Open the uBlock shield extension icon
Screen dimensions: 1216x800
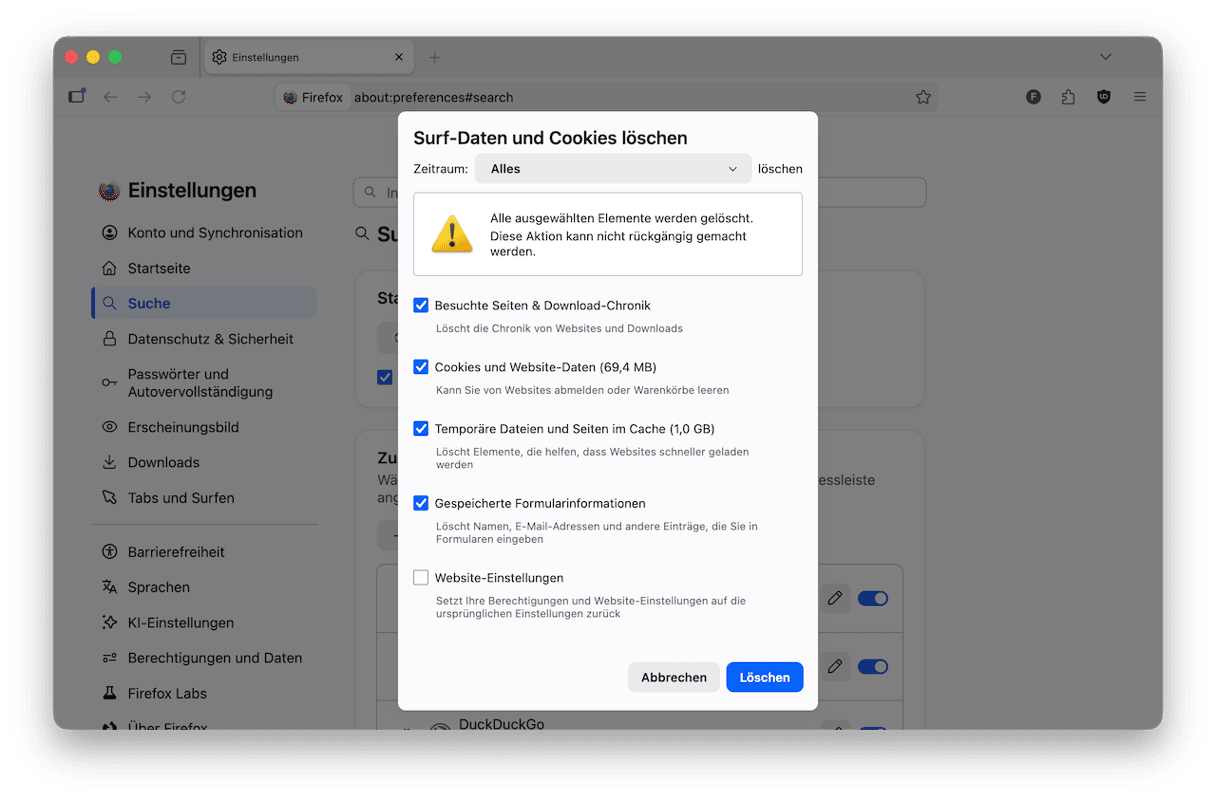tap(1104, 97)
